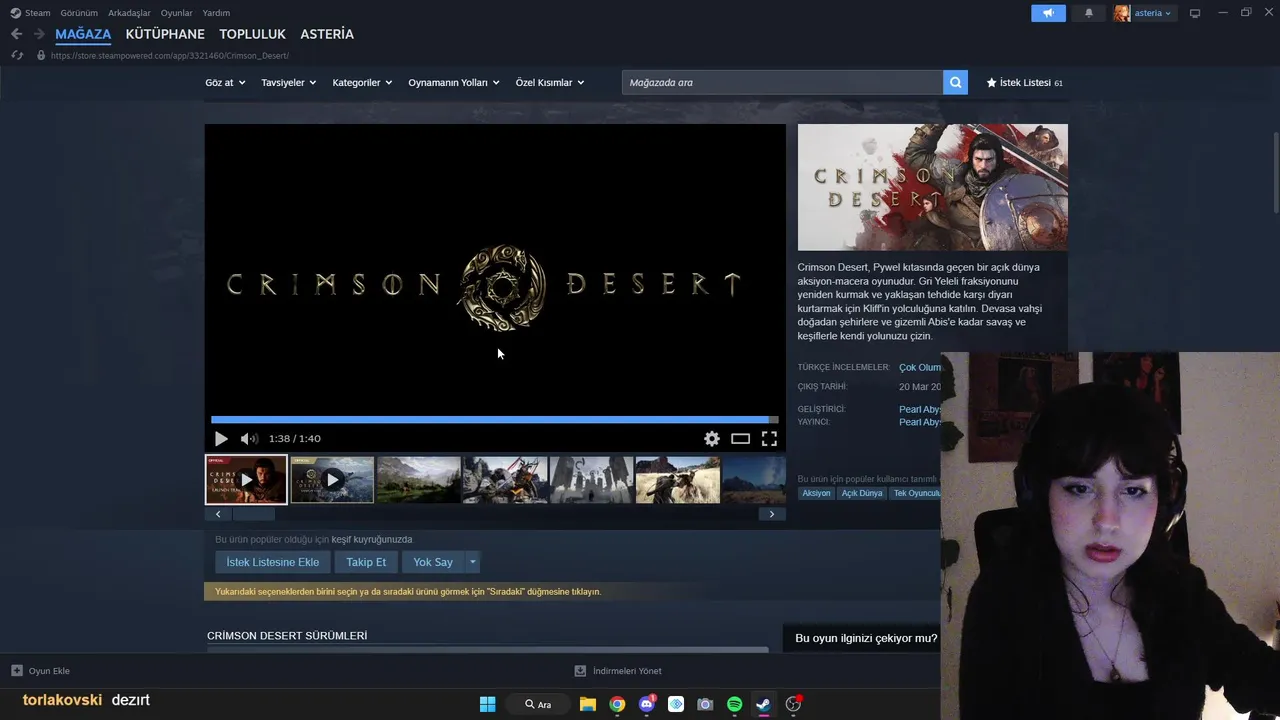Click the Mağazada ara search field
The image size is (1280, 720).
pos(782,82)
